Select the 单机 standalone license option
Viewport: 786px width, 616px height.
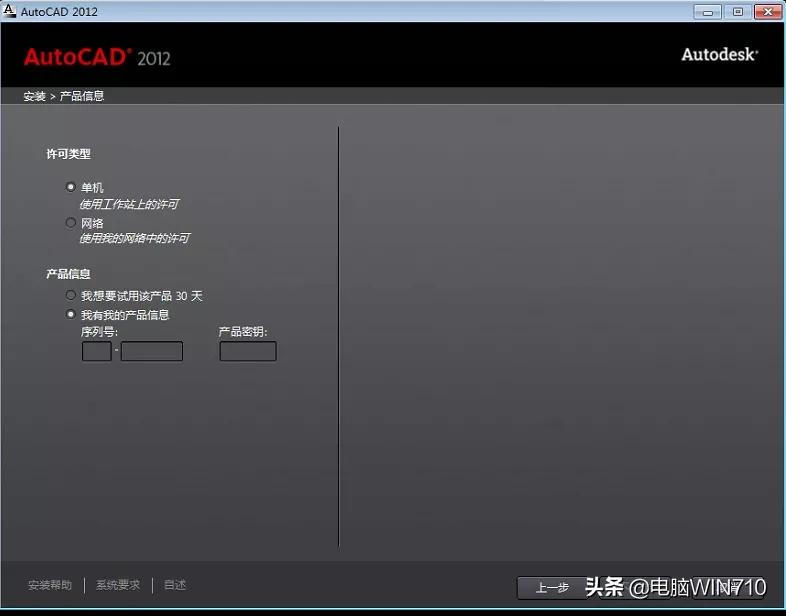(71, 187)
